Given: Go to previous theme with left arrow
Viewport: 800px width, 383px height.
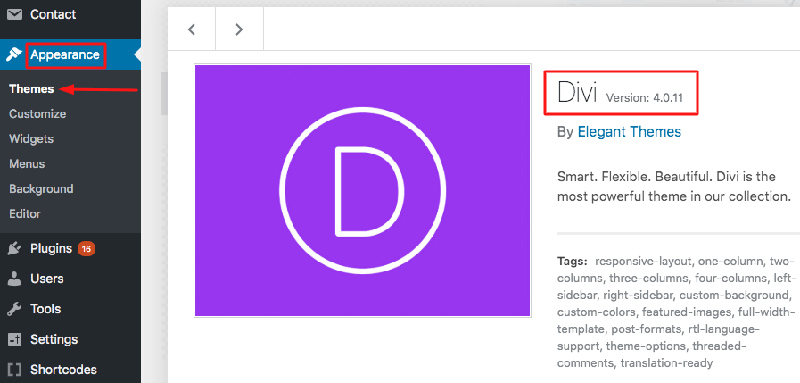Looking at the screenshot, I should (192, 30).
